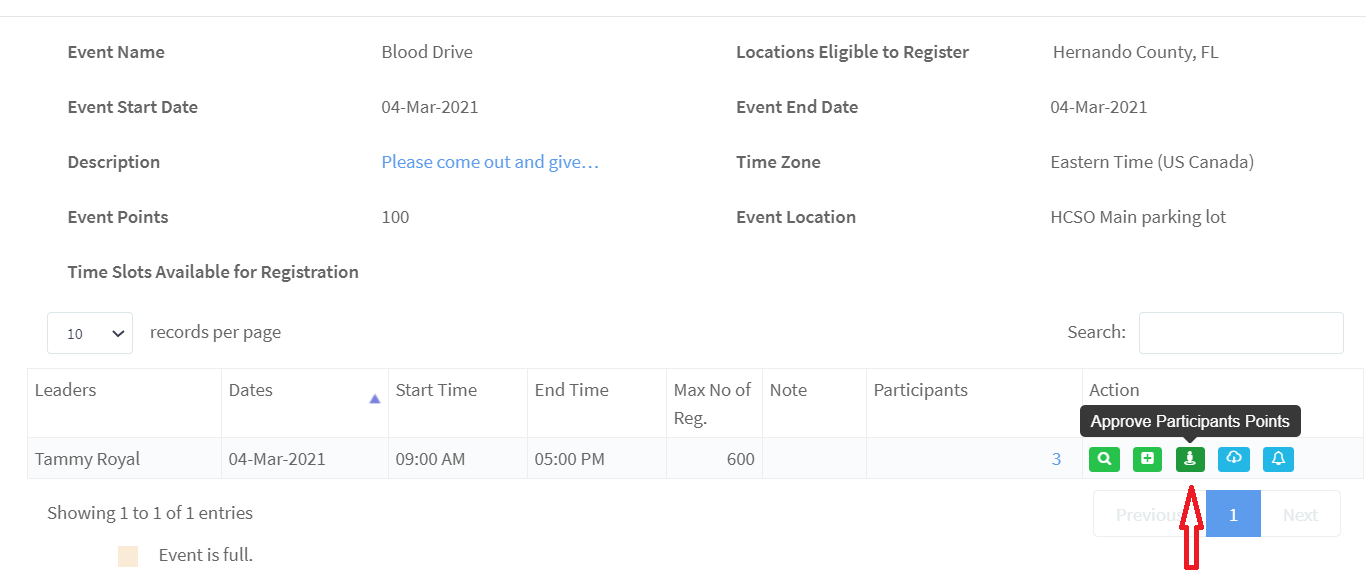This screenshot has width=1366, height=580.
Task: Click the 'Eastern Time (US Canada)' value
Action: click(1152, 162)
